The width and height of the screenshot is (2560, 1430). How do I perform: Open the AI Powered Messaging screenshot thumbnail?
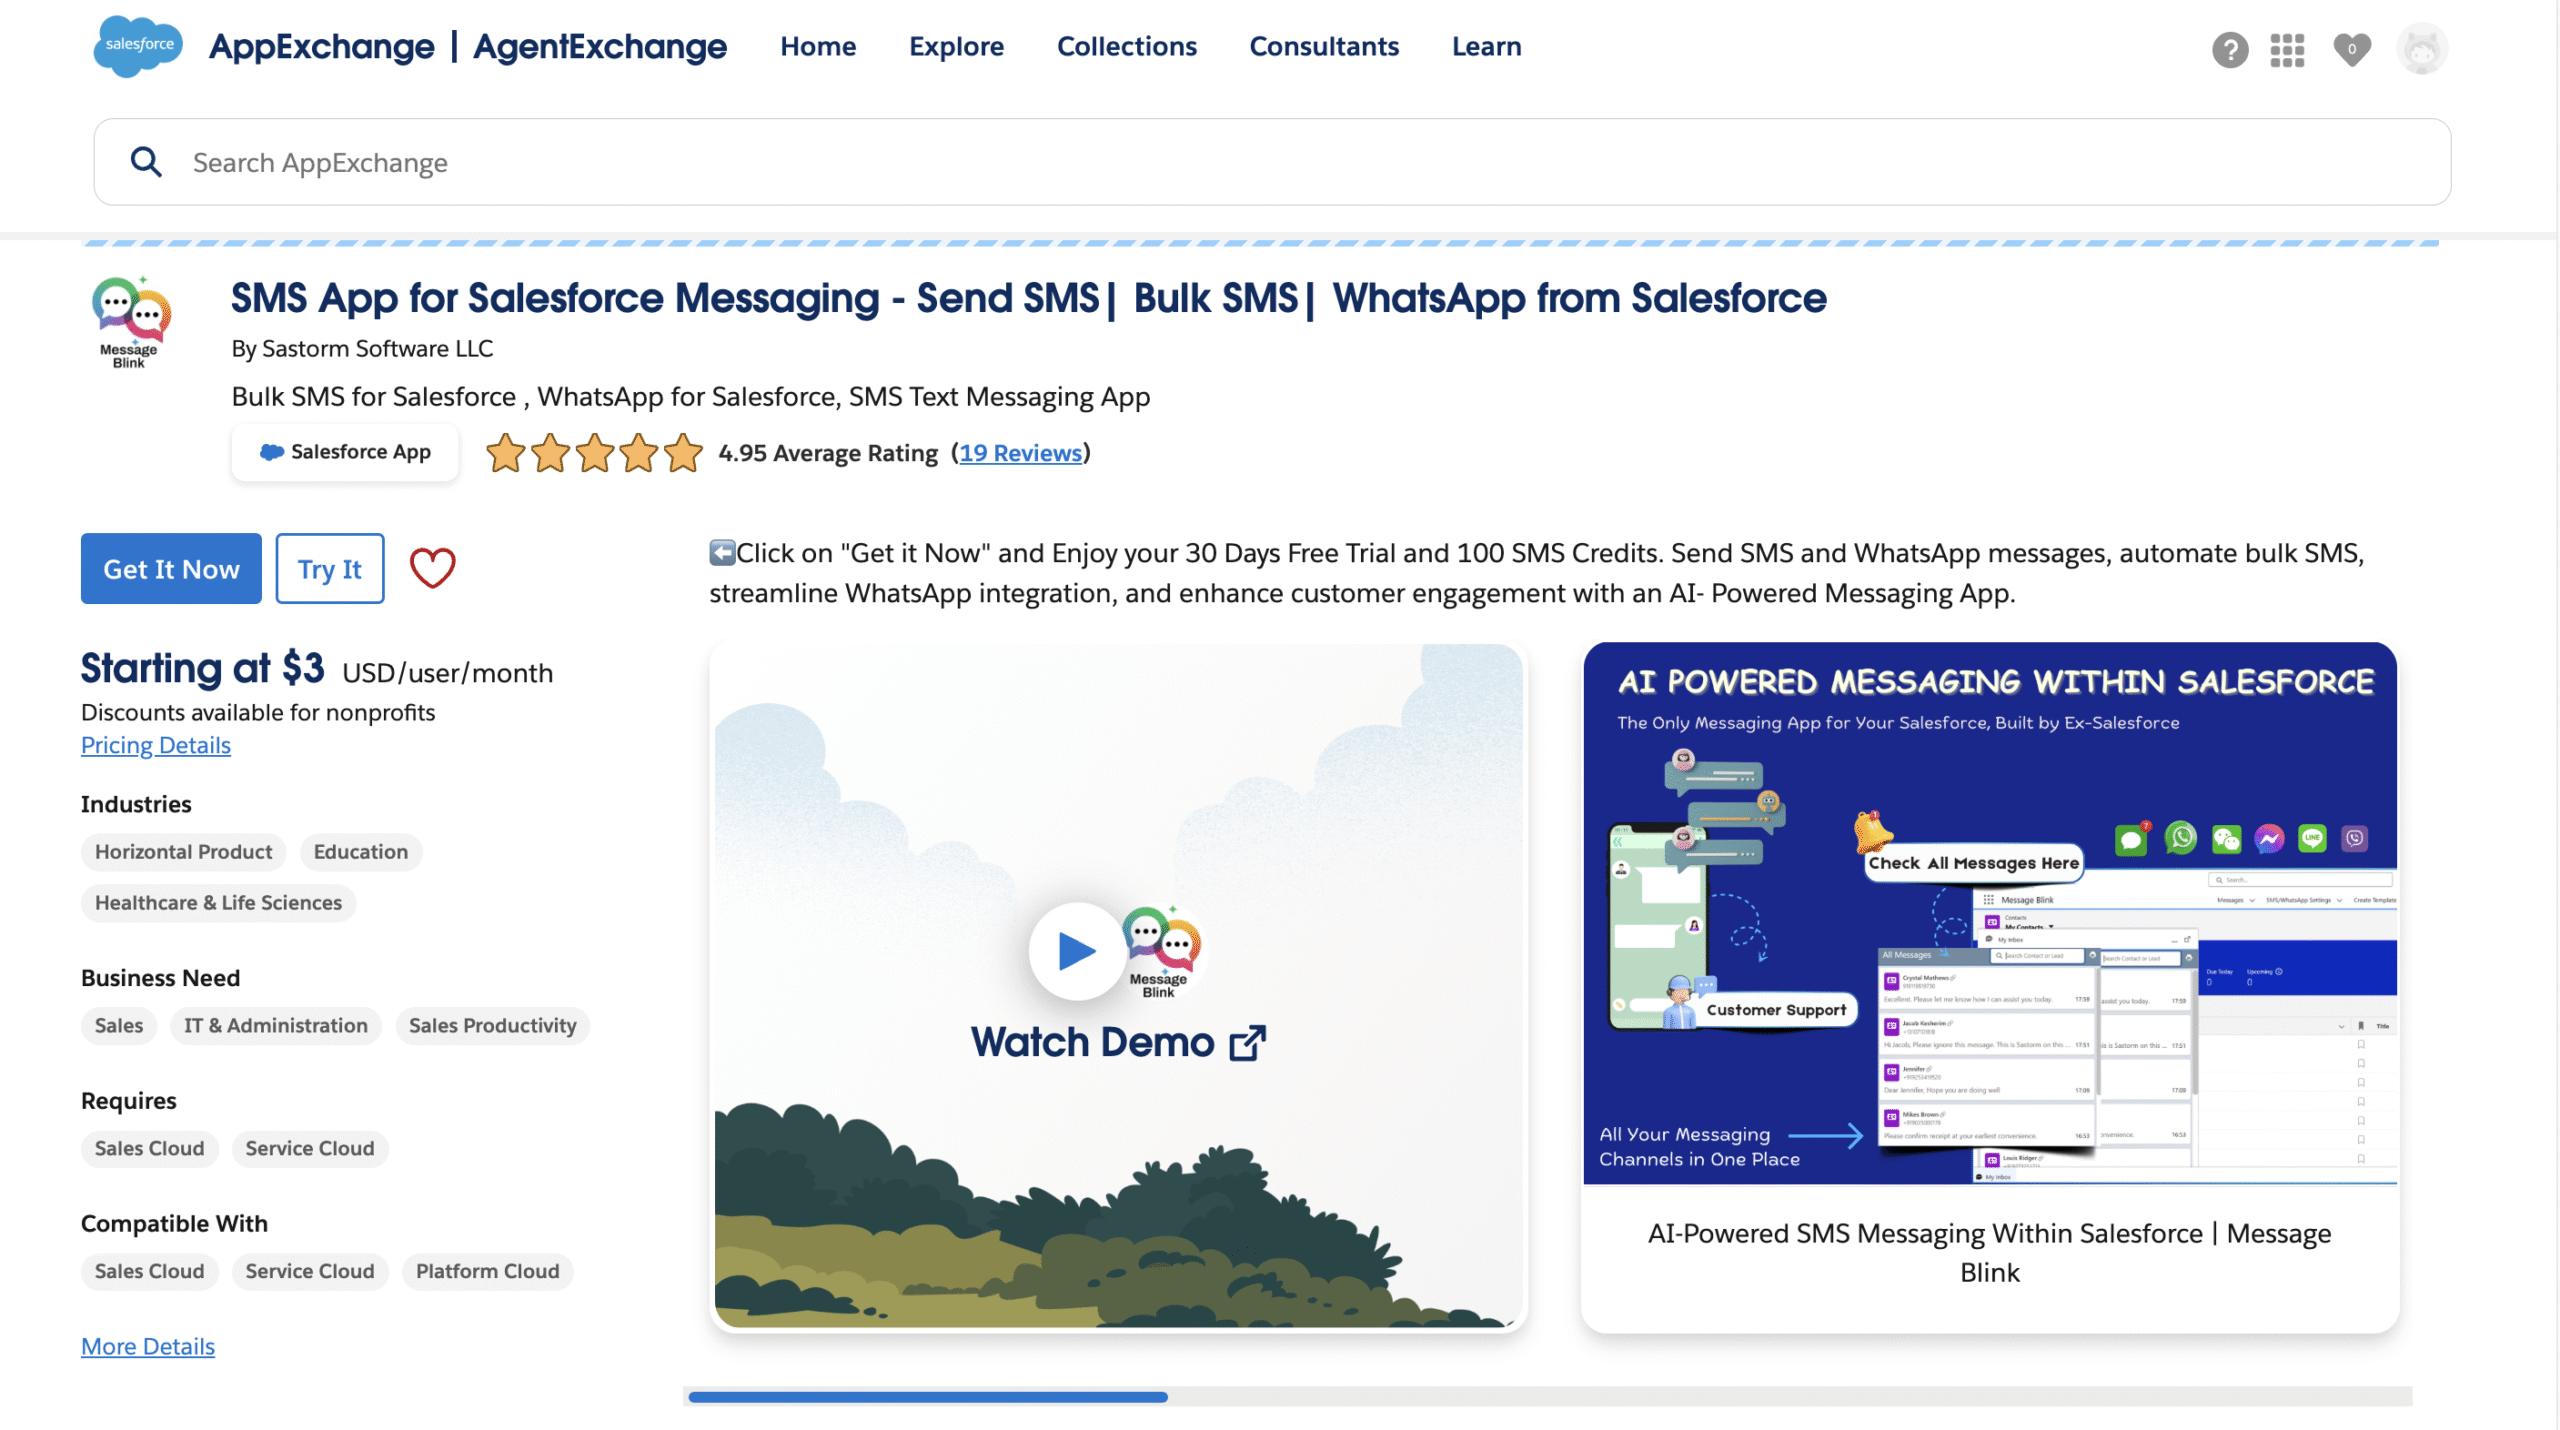(x=1990, y=914)
